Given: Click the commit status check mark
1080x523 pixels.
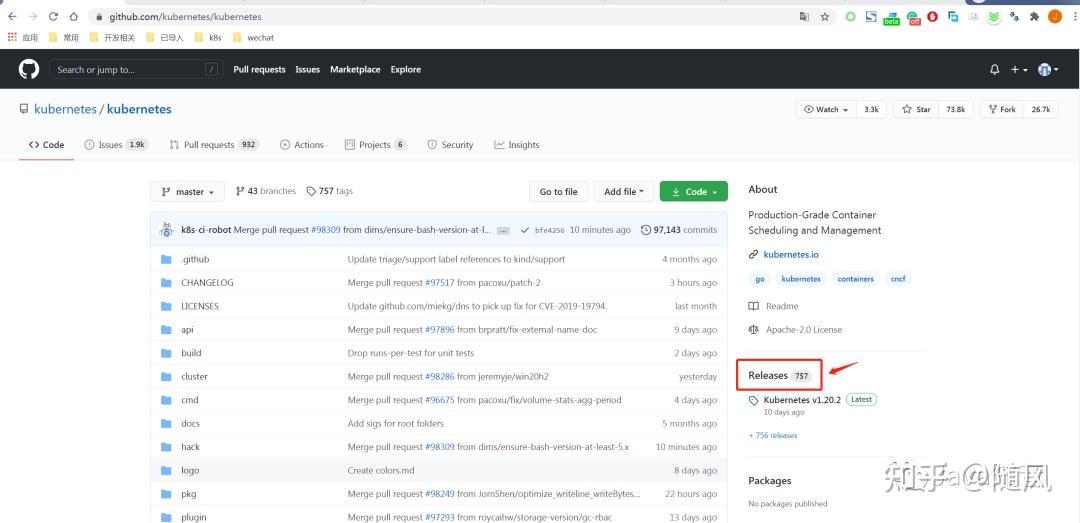Looking at the screenshot, I should (525, 229).
